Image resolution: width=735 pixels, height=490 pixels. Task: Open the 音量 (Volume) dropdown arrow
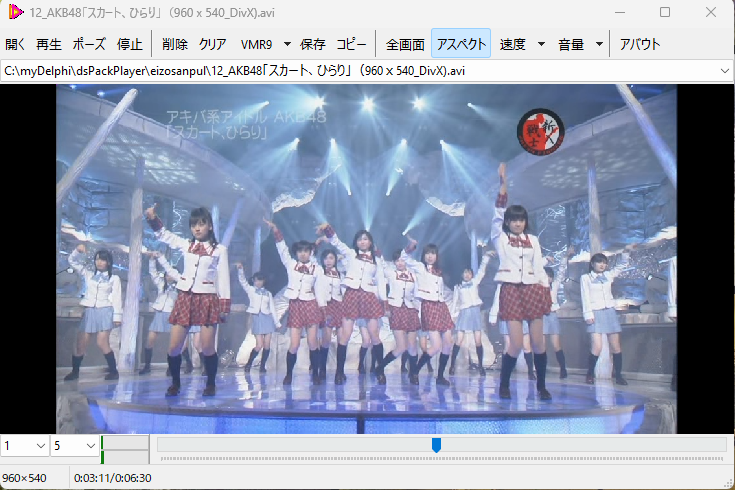[599, 44]
